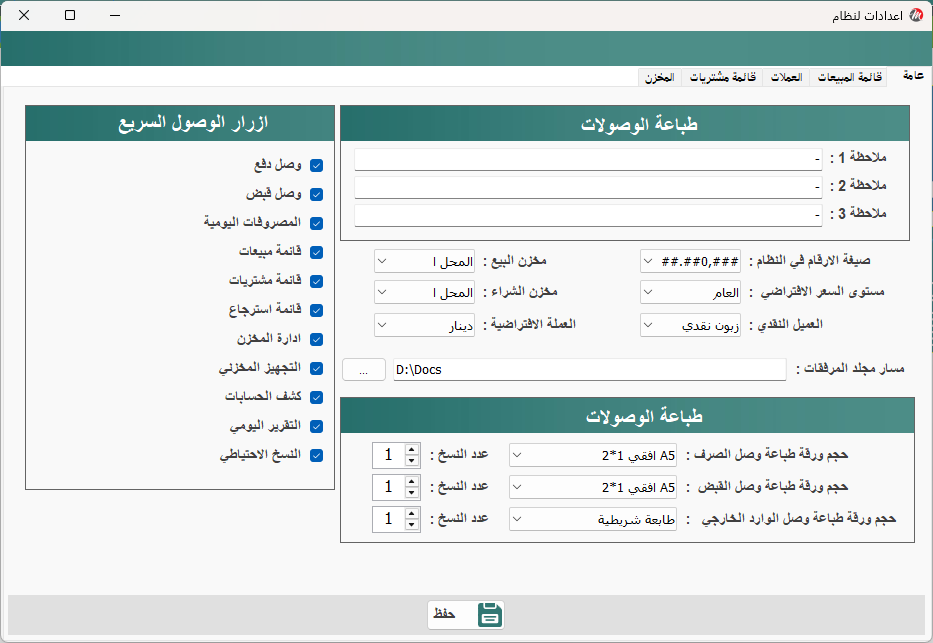Click the ملاحظة 3 text field
Screen dimensions: 933x643
pos(588,215)
